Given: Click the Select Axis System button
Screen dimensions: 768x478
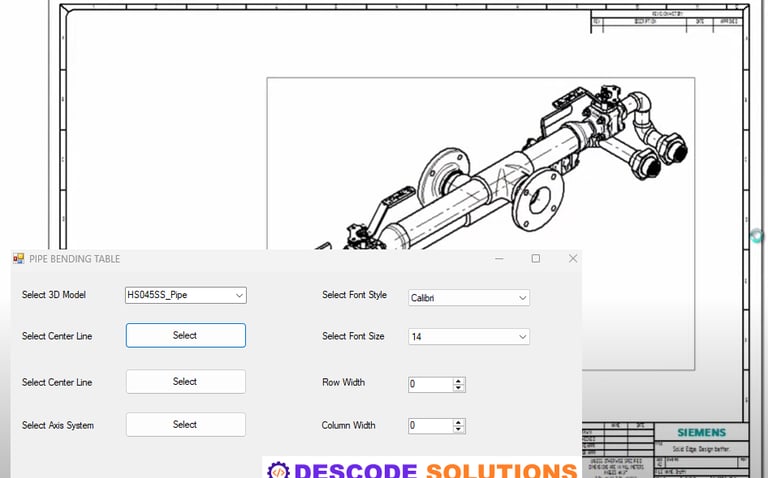Looking at the screenshot, I should coord(186,425).
